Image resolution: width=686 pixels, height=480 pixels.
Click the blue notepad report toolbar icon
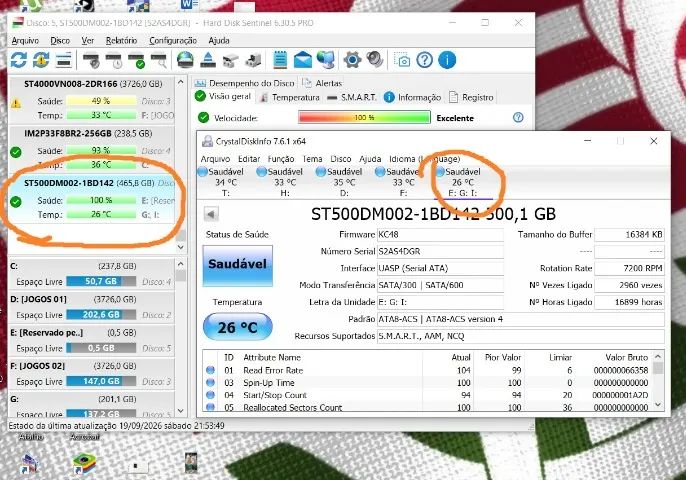[280, 60]
